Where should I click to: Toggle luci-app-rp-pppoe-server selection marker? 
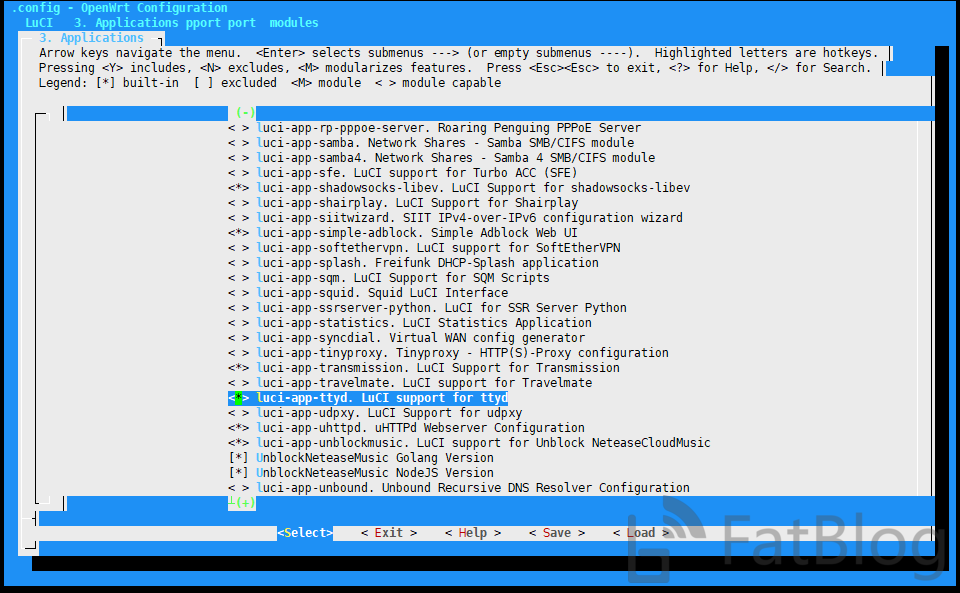tap(239, 128)
